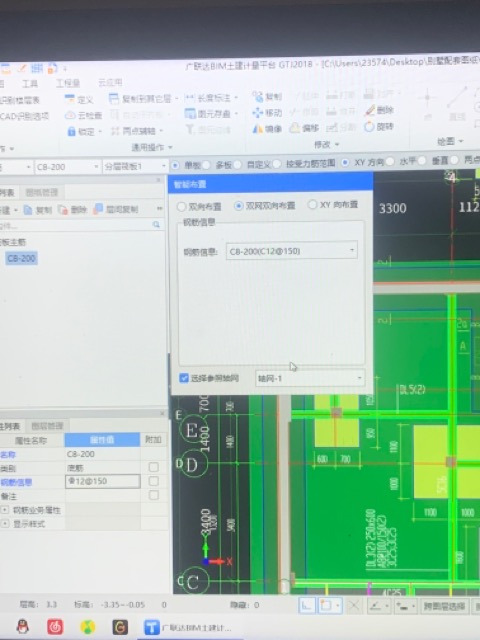Click 层间复制 in the component list toolbar
The width and height of the screenshot is (480, 640).
116,209
